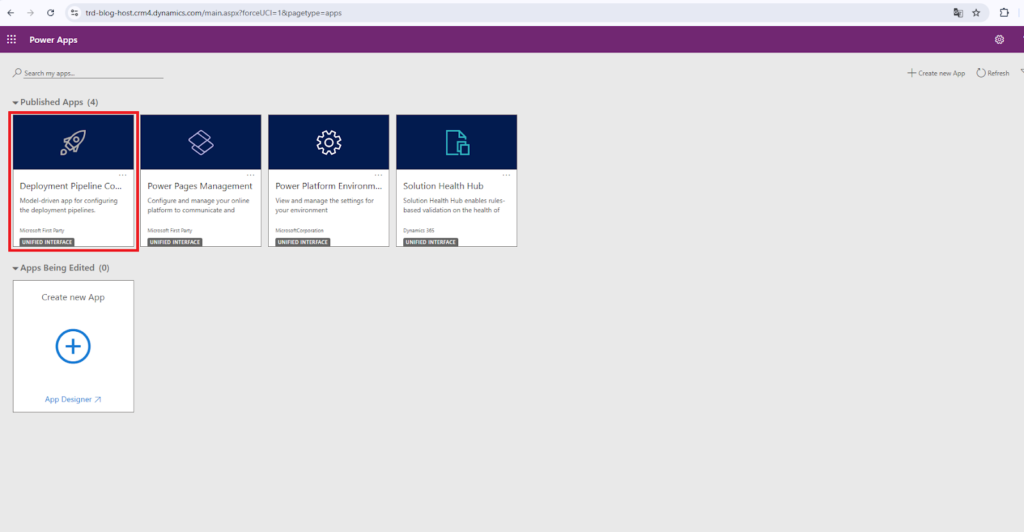Refresh the apps list
The height and width of the screenshot is (532, 1024).
(992, 73)
